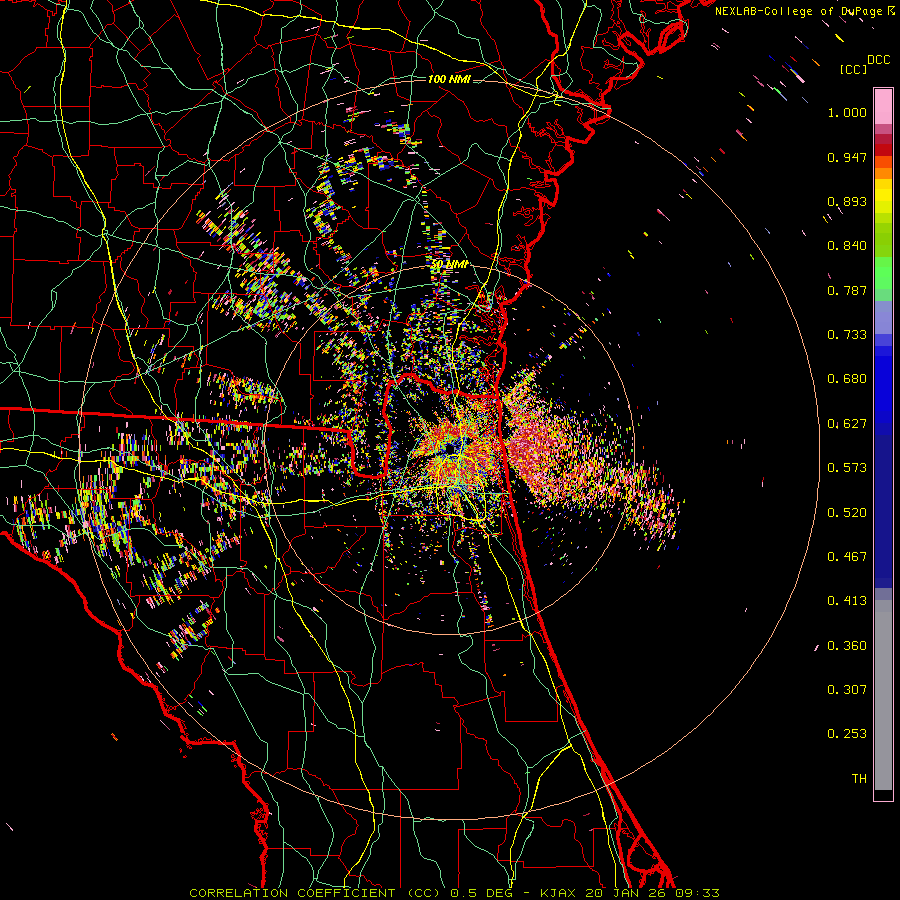This screenshot has width=900, height=900.
Task: Click the [CC] unit label
Action: 854,69
